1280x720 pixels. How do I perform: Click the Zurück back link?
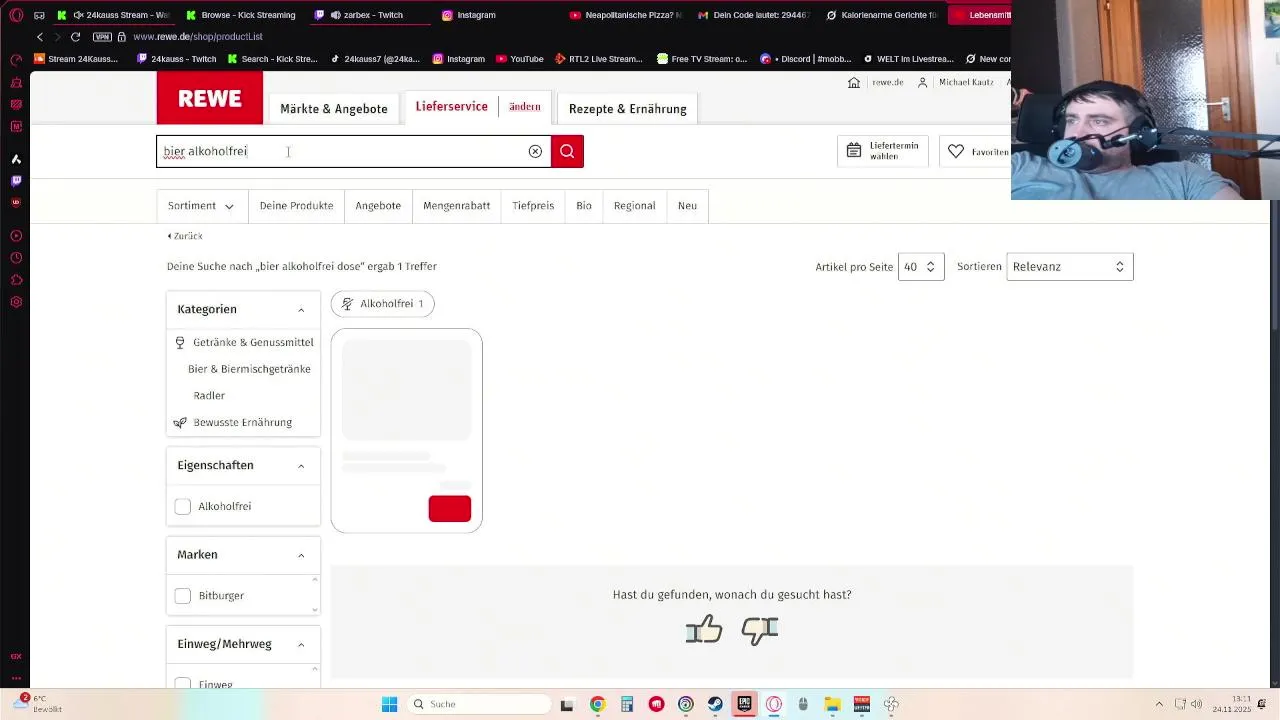185,236
